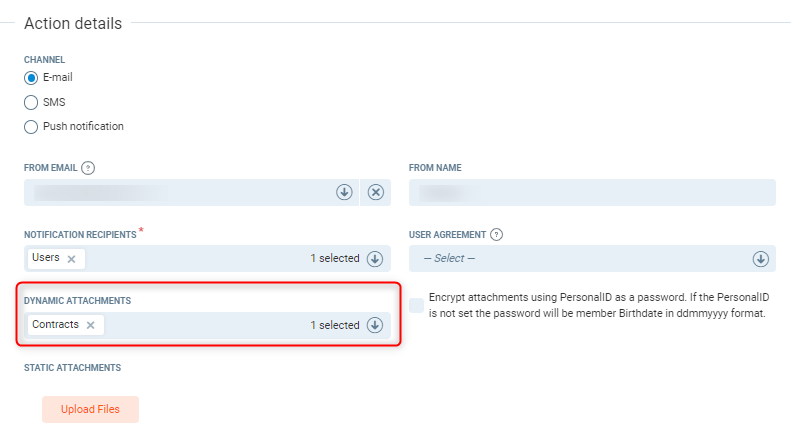
Task: Remove the Contracts attachment tag
Action: [x=90, y=325]
